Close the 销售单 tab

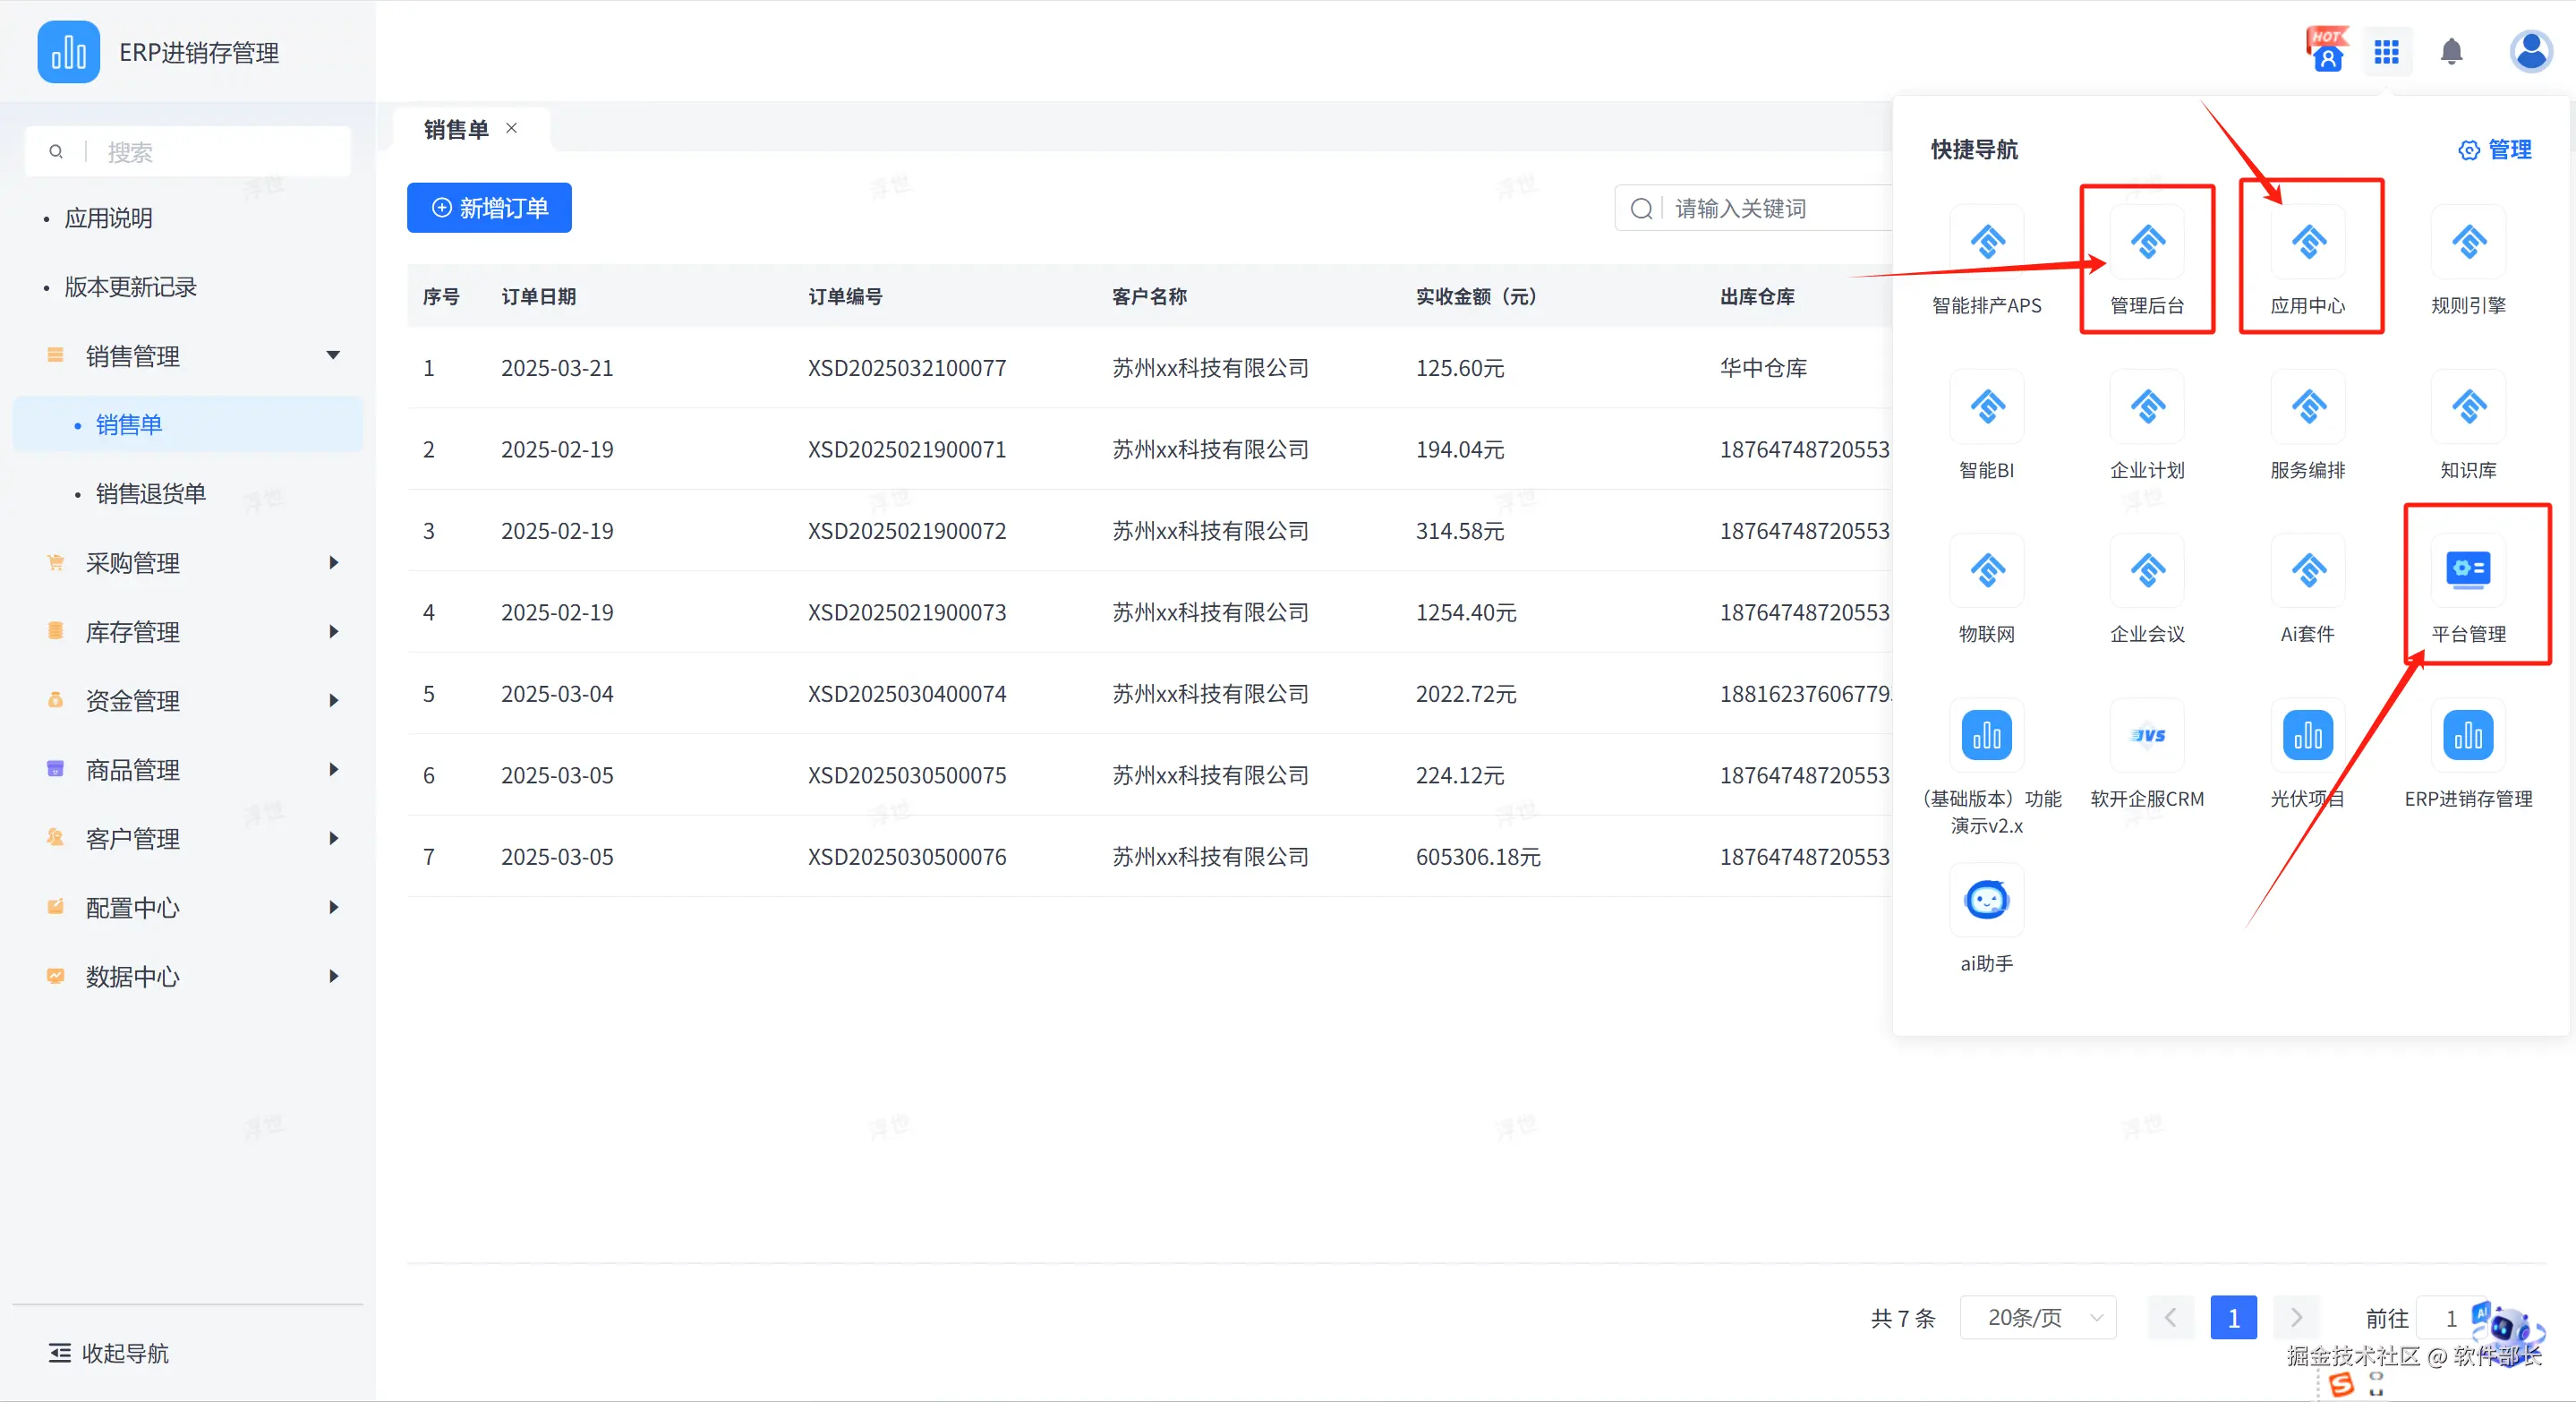(x=511, y=129)
